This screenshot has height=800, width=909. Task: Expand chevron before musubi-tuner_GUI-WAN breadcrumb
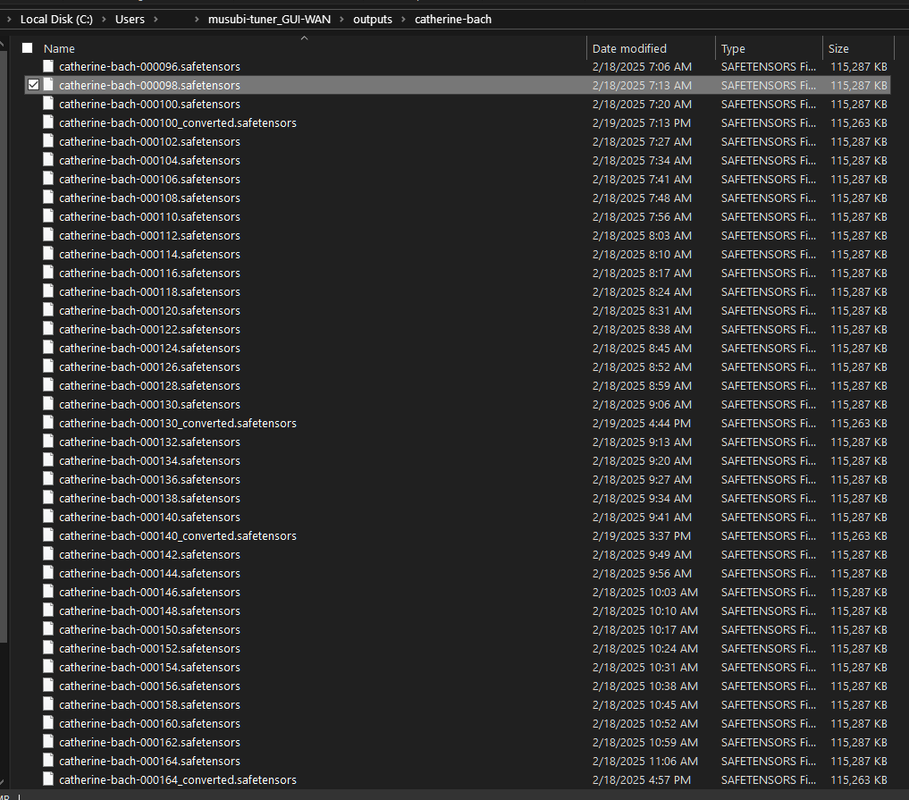pyautogui.click(x=197, y=19)
